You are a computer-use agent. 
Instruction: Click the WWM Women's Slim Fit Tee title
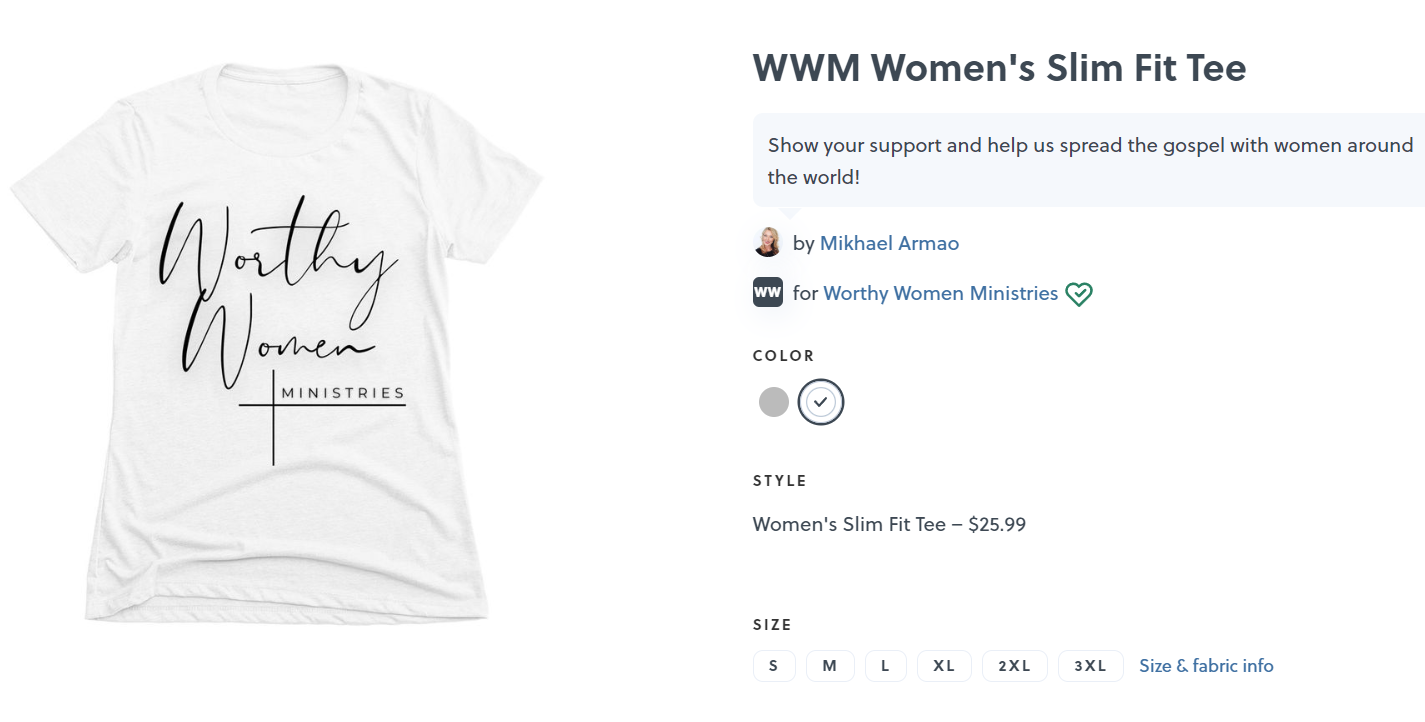pyautogui.click(x=999, y=68)
